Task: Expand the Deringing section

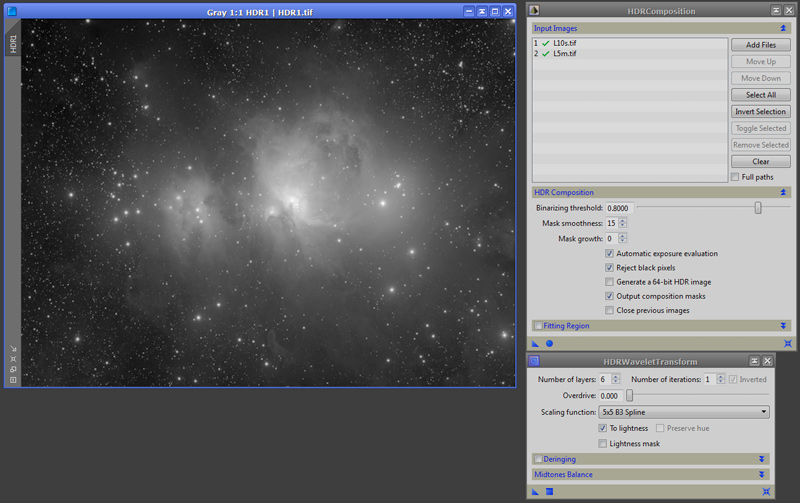Action: [x=762, y=459]
